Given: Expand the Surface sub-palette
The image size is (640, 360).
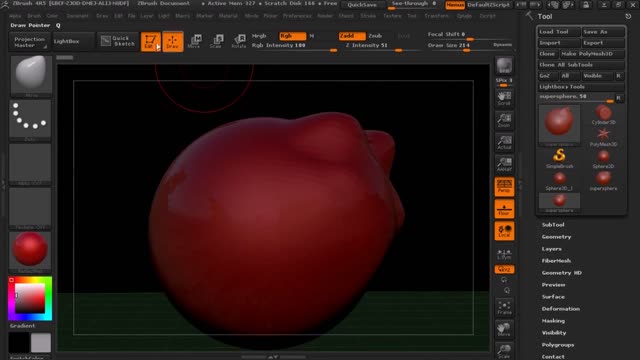Looking at the screenshot, I should pyautogui.click(x=553, y=297).
